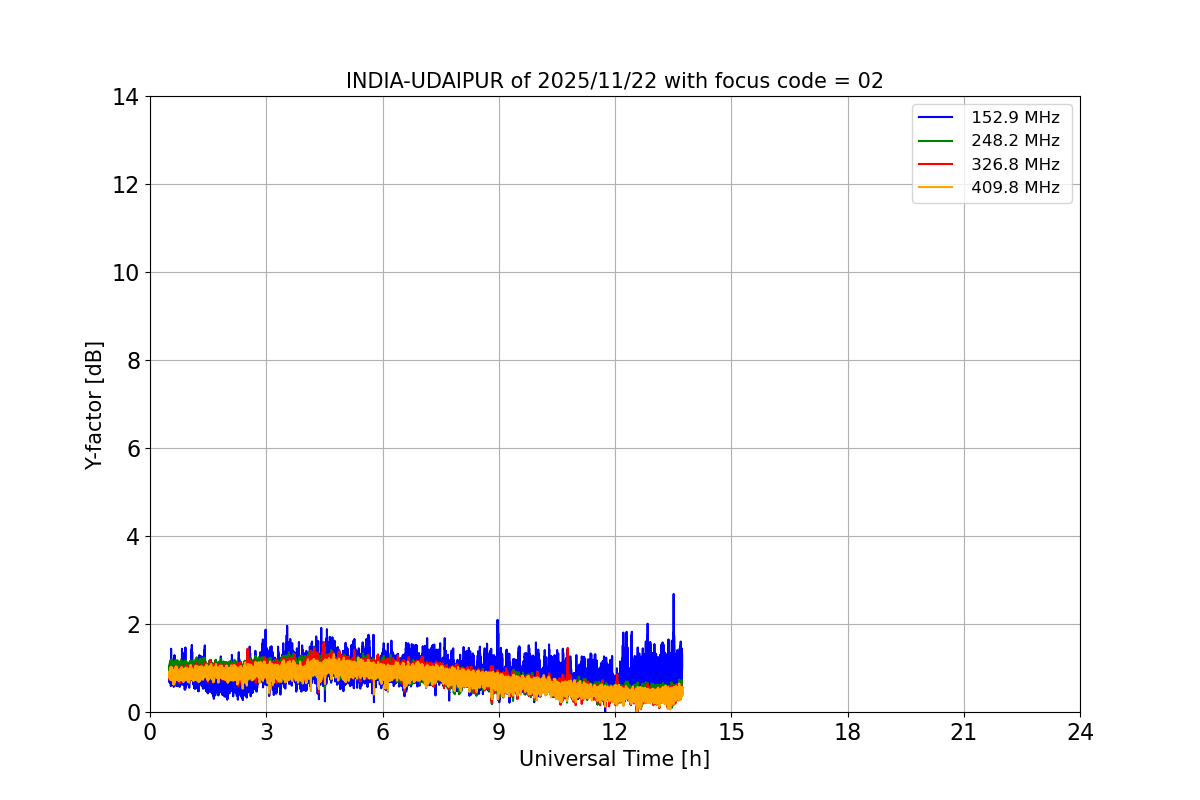
Task: Click the green line swatch in legend
Action: [936, 141]
